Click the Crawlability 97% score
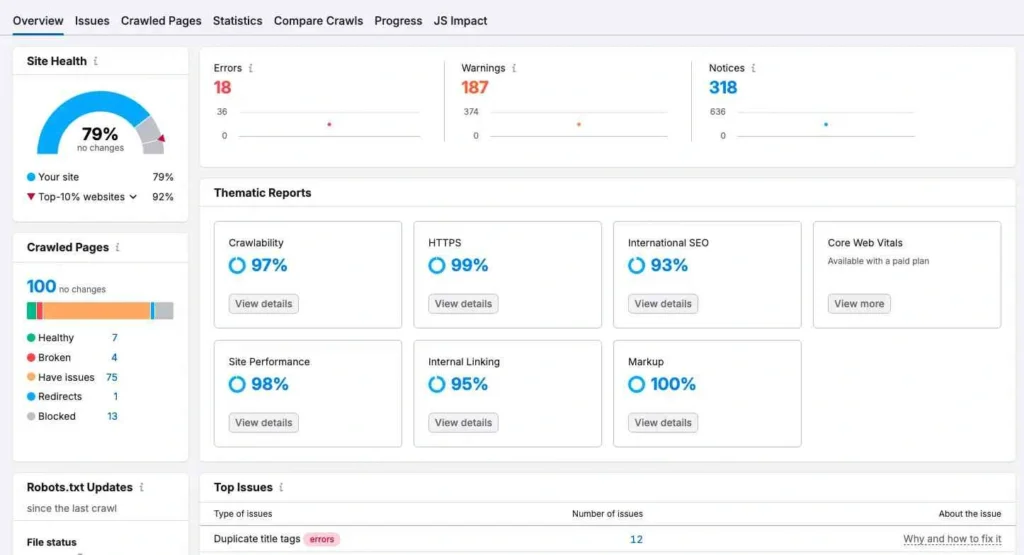The image size is (1024, 555). tap(269, 265)
